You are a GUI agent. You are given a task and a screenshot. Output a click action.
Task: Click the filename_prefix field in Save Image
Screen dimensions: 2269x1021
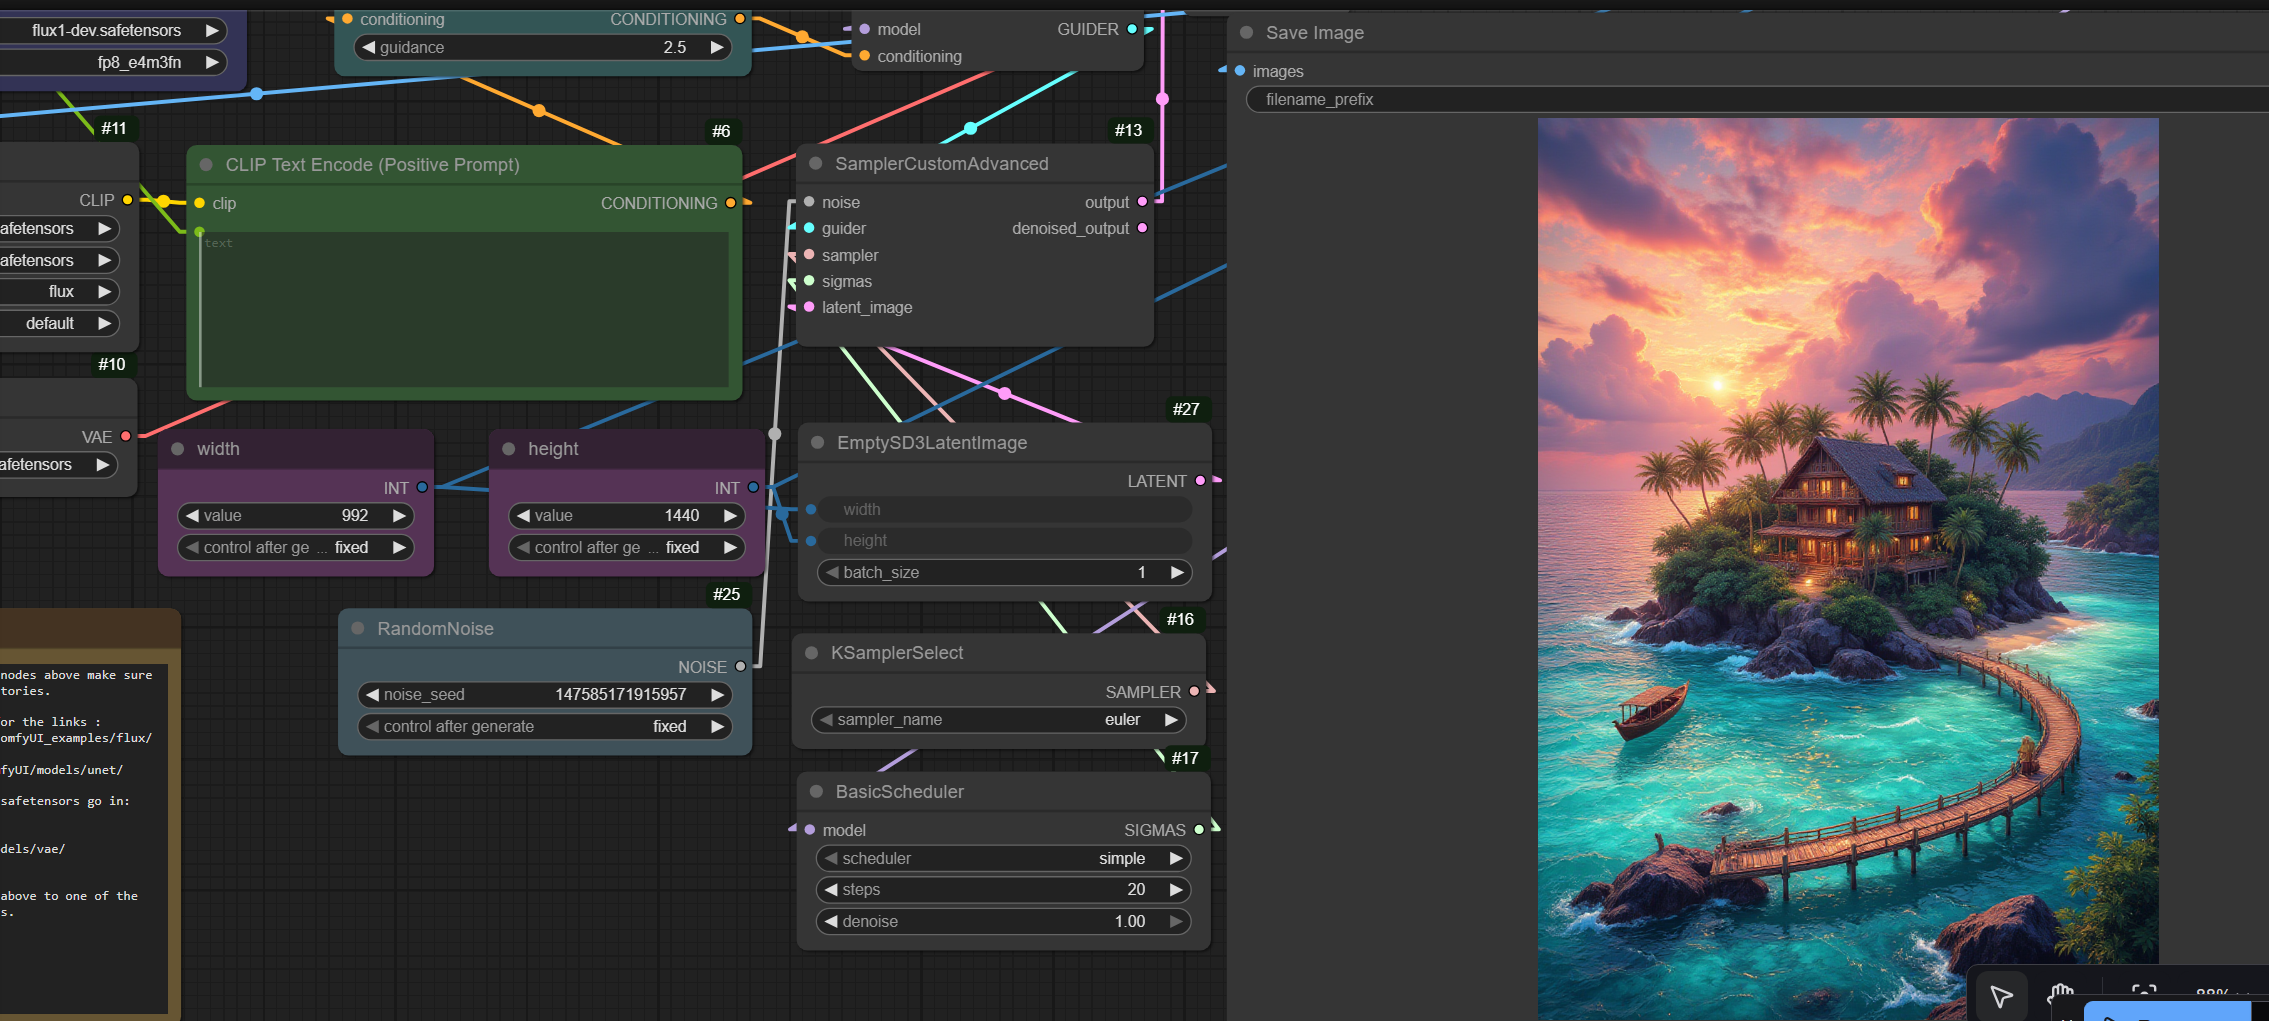coord(1757,100)
